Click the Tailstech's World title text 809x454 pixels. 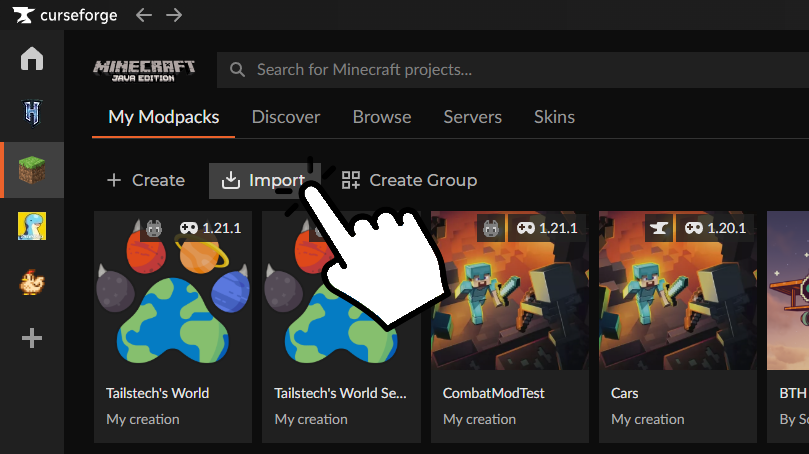[x=157, y=393]
